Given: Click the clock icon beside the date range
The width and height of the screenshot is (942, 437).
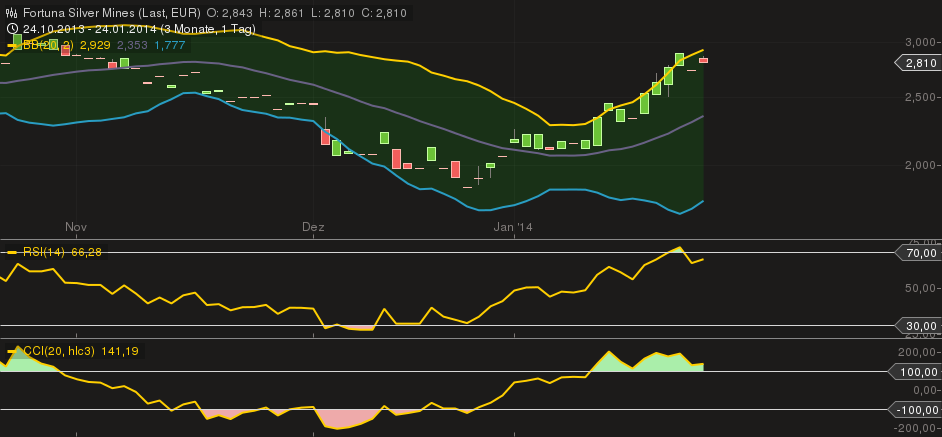Looking at the screenshot, I should click(11, 29).
